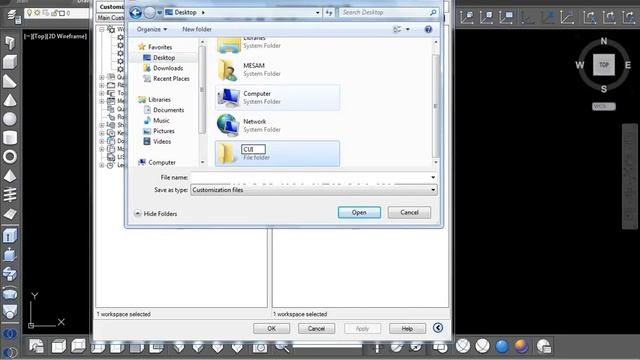Screen dimensions: 640x360
Task: Select the Cylinder solid tool
Action: pos(10,138)
